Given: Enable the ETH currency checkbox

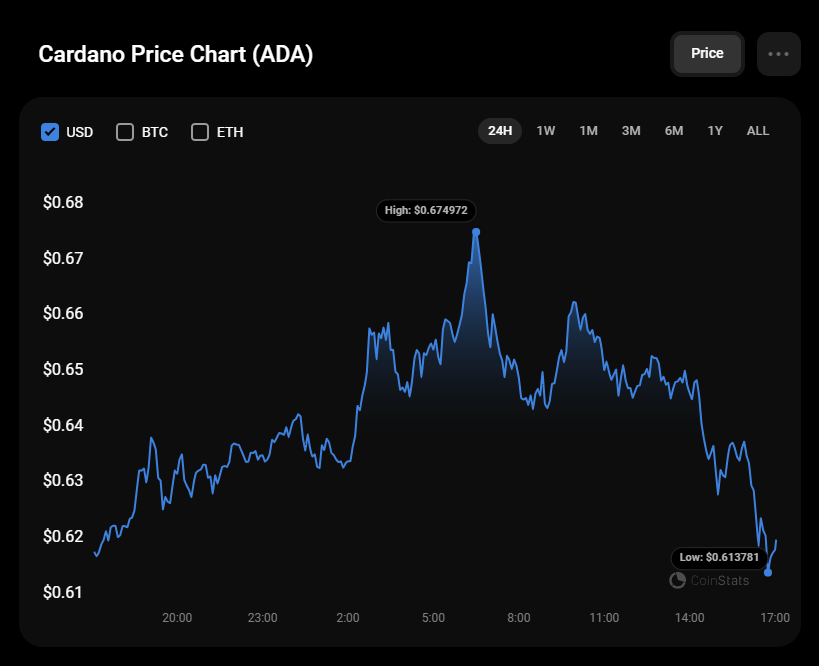Looking at the screenshot, I should [200, 132].
